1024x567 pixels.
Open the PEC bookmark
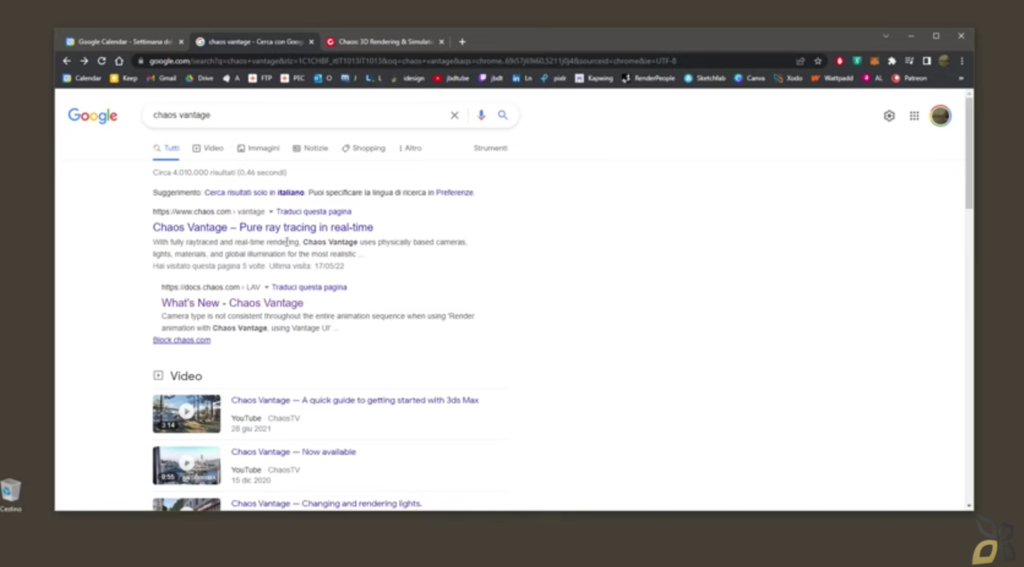pyautogui.click(x=293, y=78)
